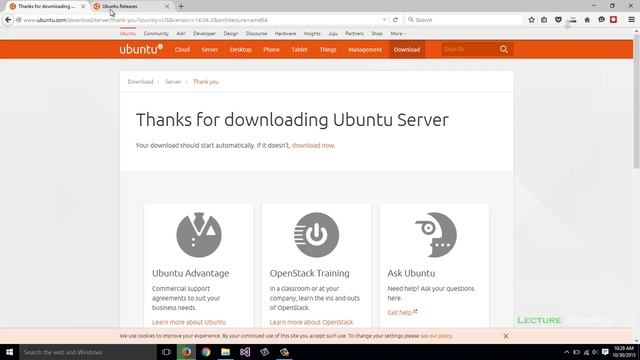Click the page vertical scrollbar thumb
Screen dimensions: 640x360
(636, 102)
